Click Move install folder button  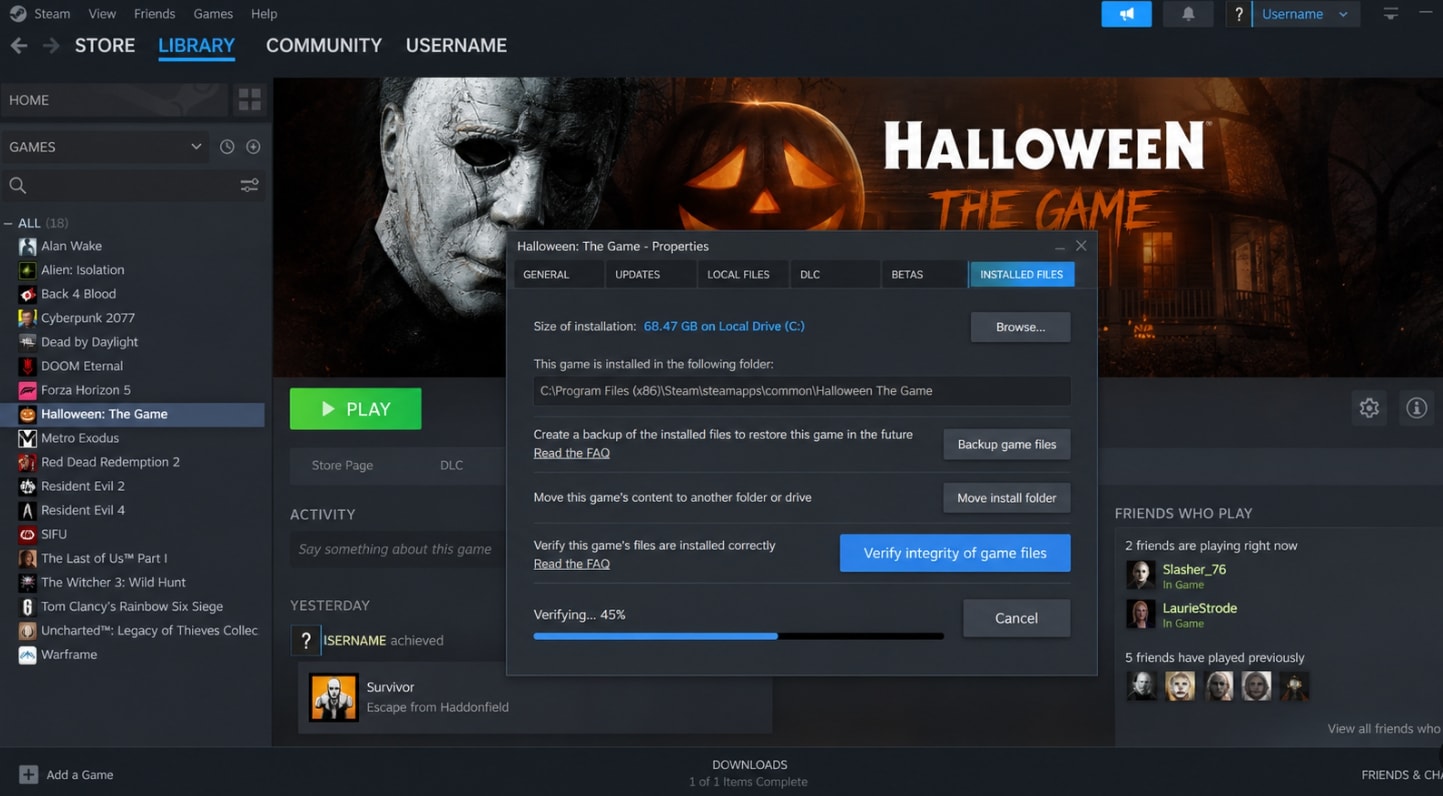[1006, 498]
